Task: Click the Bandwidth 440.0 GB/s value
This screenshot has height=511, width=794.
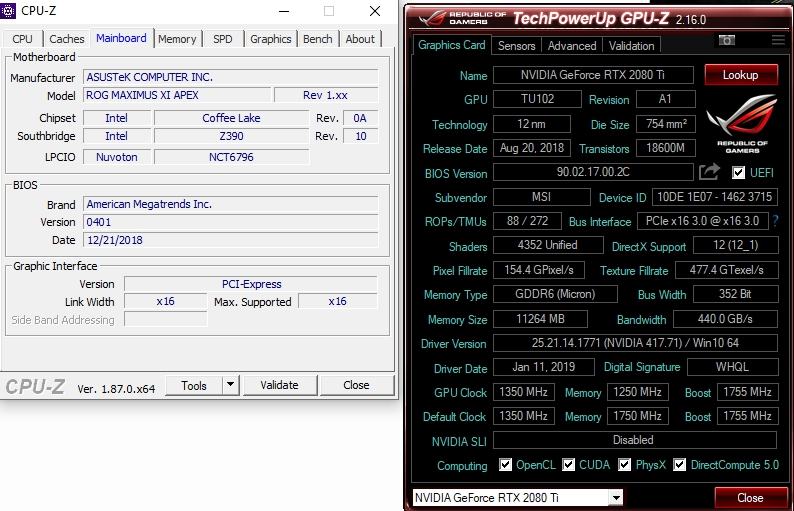Action: coord(725,319)
